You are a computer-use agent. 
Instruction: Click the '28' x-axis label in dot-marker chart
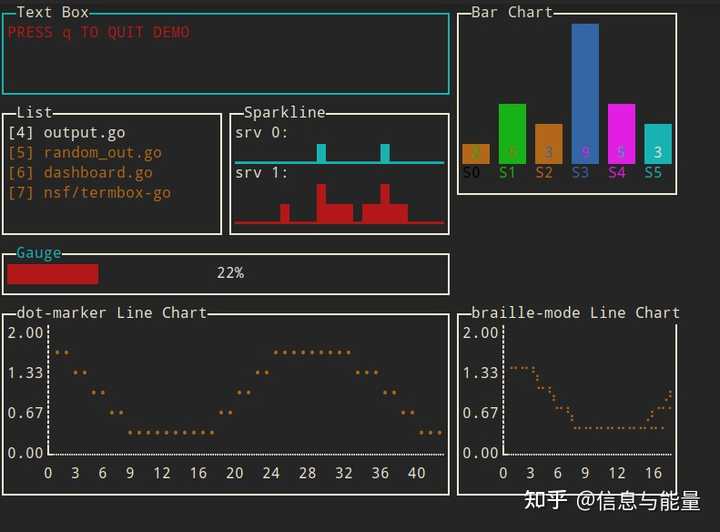307,473
